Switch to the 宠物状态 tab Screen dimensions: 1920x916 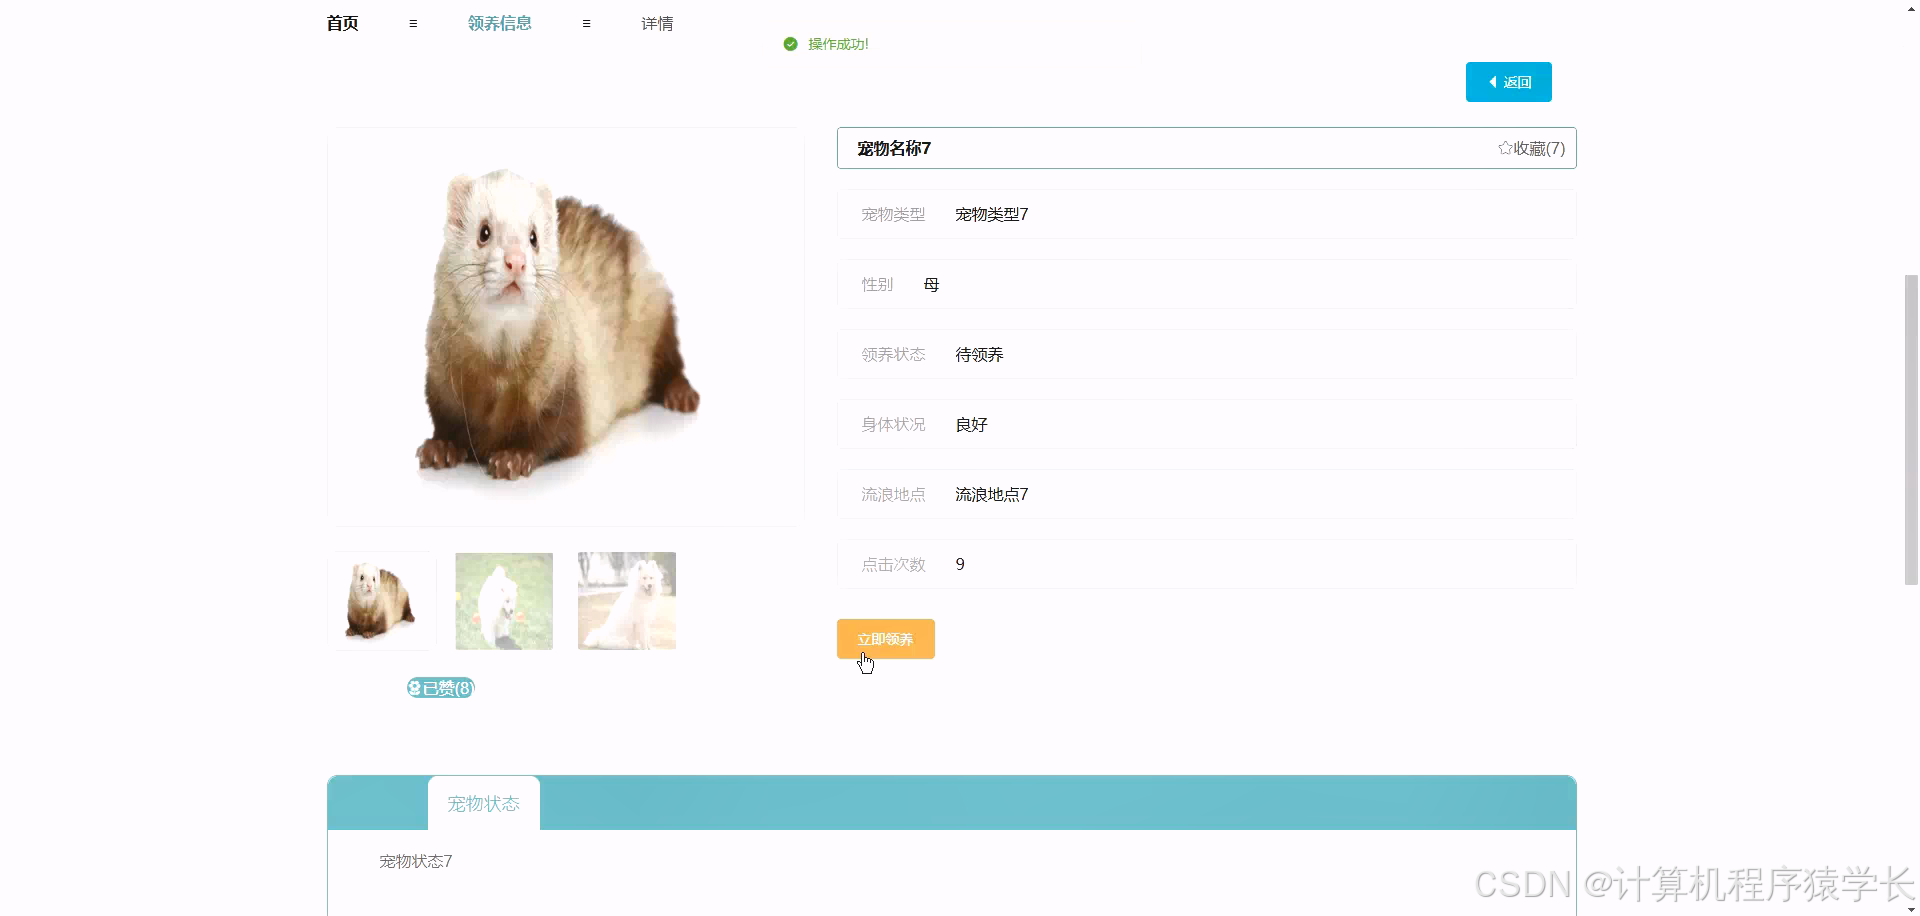[x=483, y=803]
